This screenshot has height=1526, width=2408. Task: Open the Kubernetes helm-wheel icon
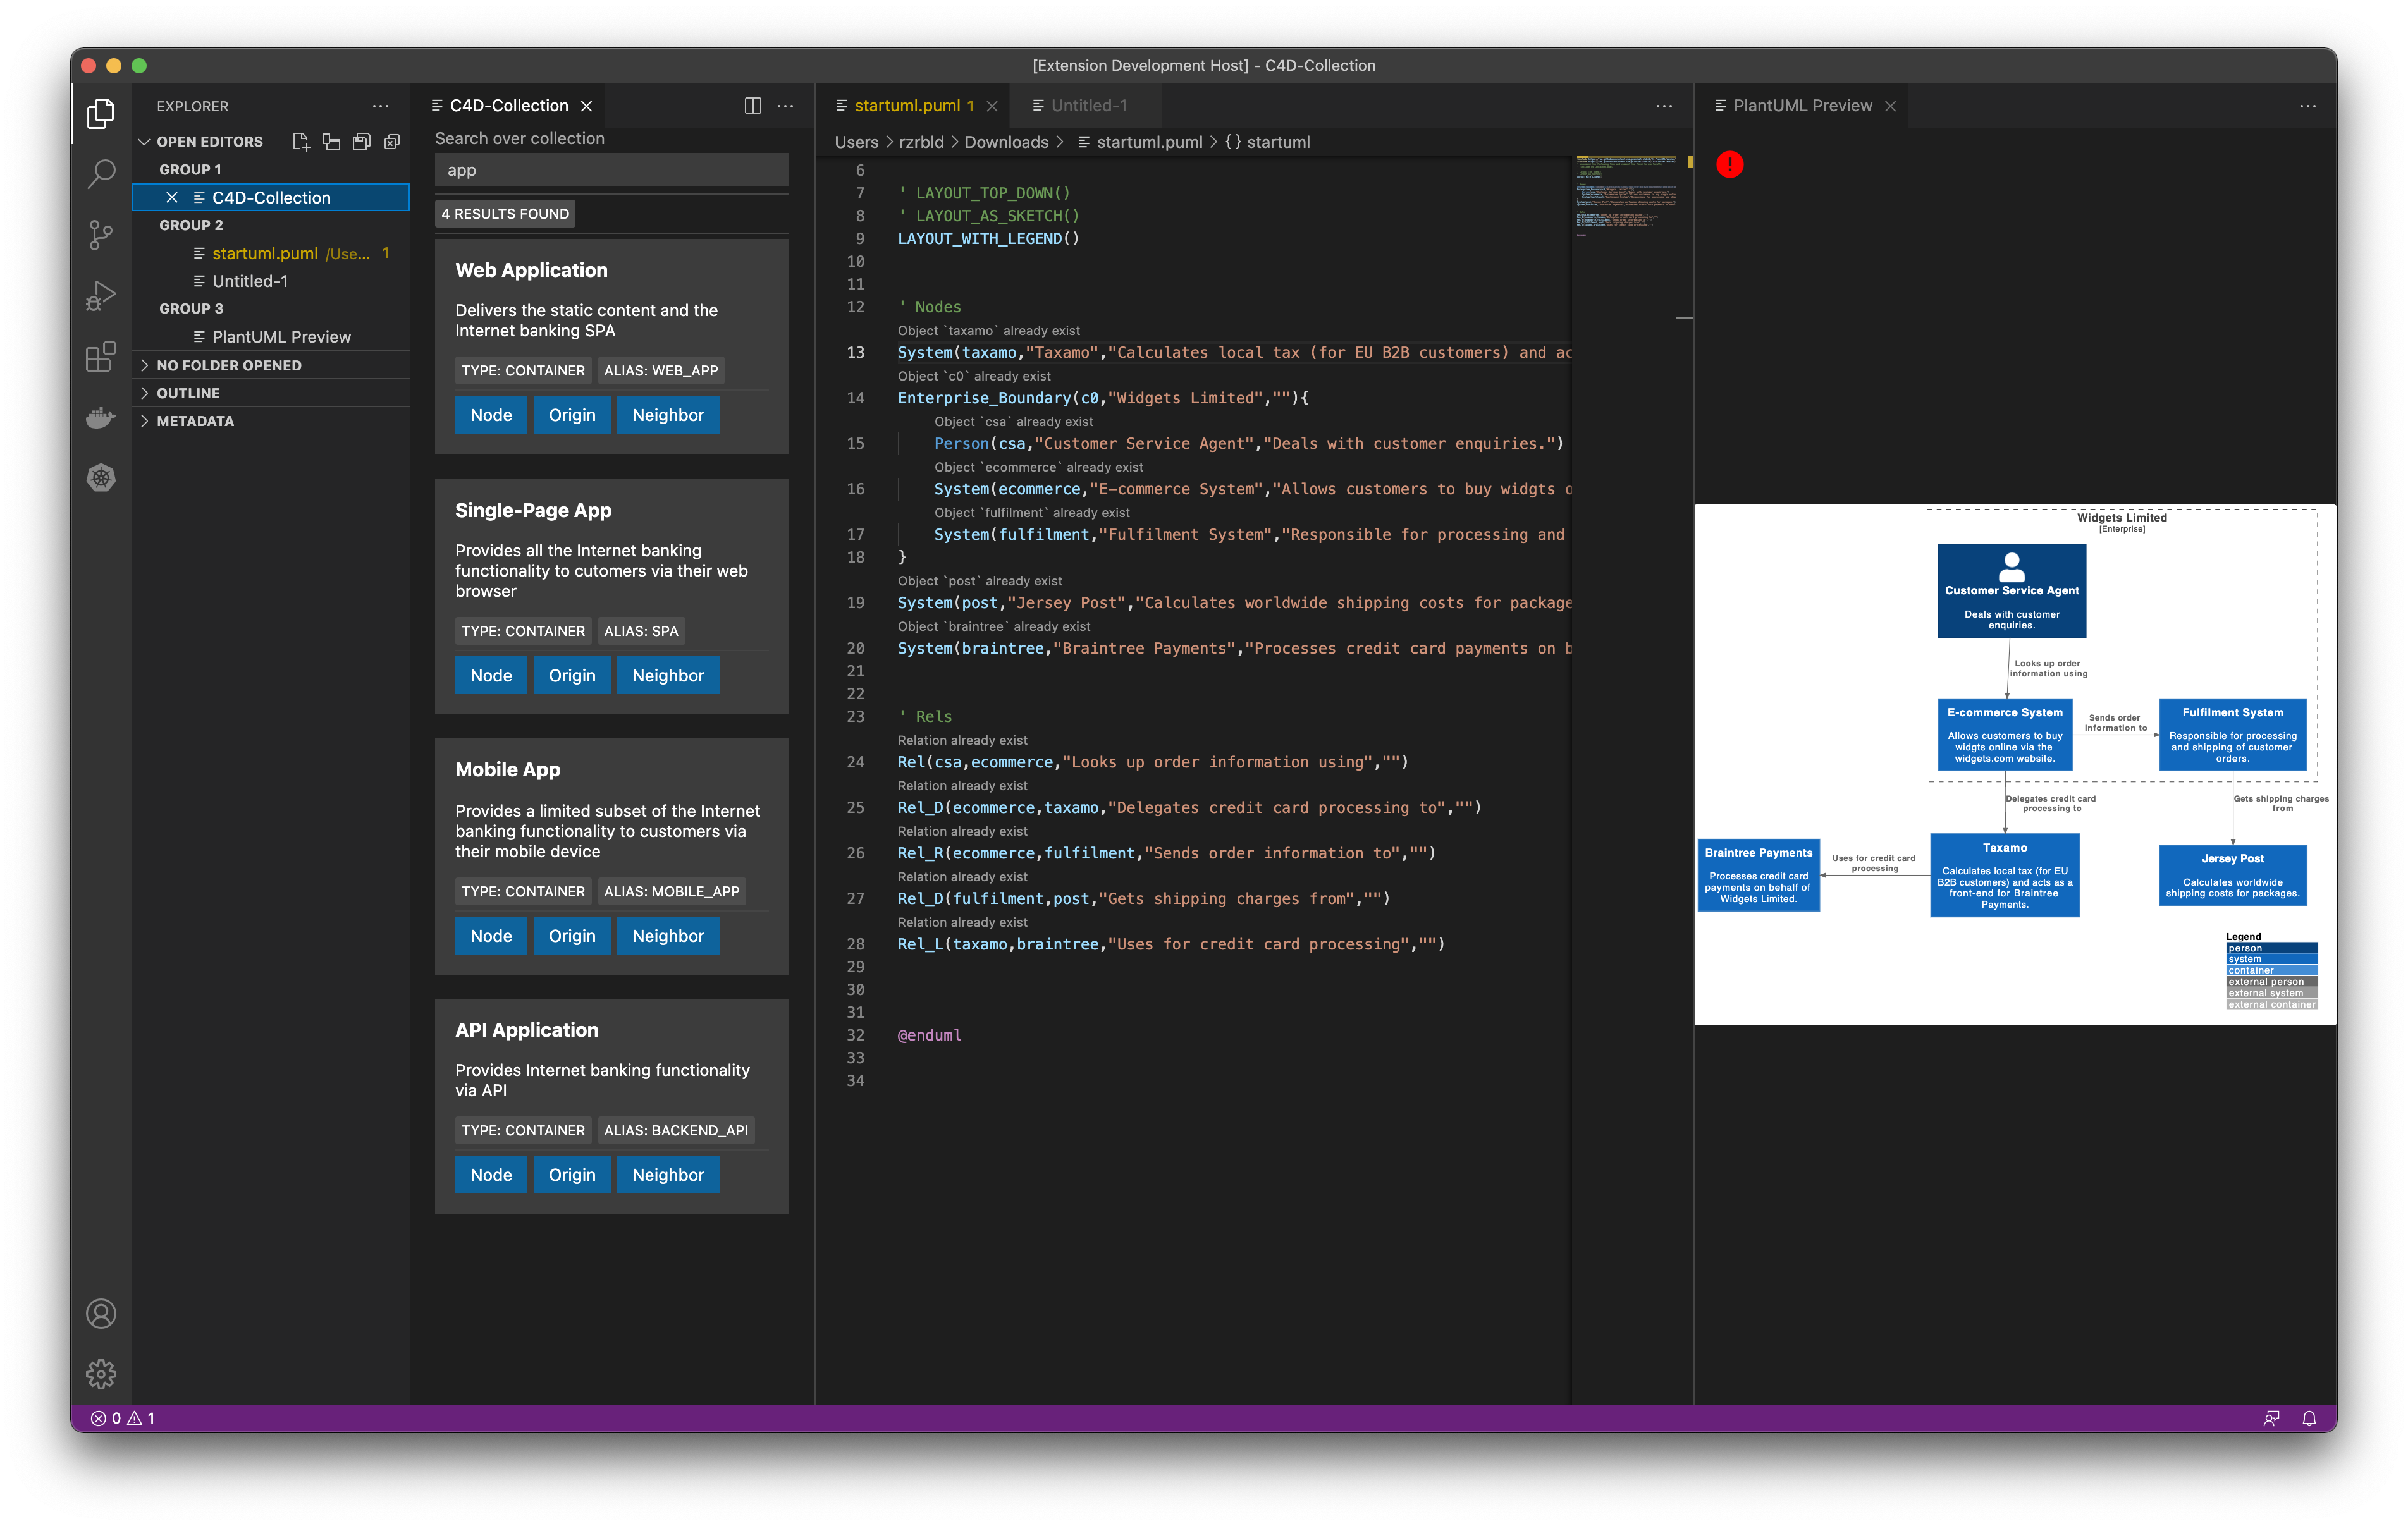click(x=101, y=478)
